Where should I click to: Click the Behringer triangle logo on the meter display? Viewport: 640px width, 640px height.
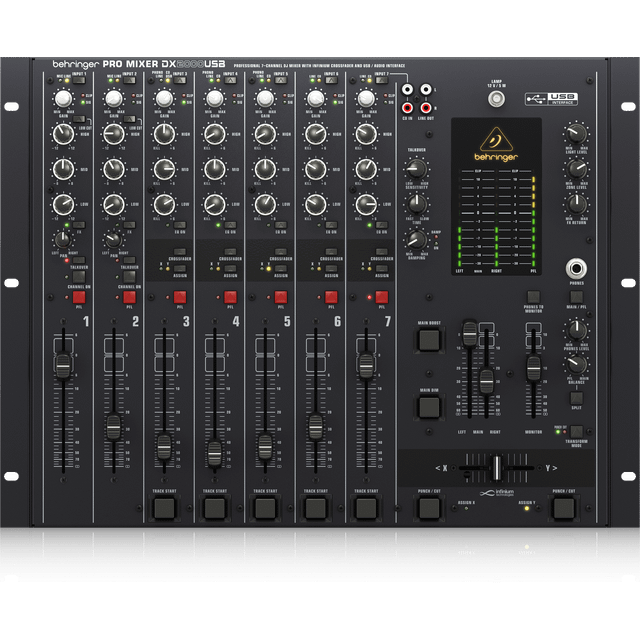pos(496,139)
